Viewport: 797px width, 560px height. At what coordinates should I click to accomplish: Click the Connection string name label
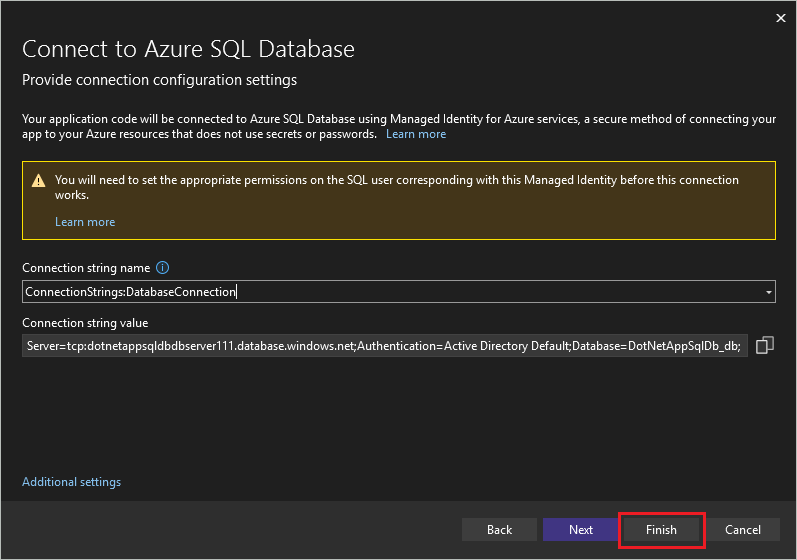(86, 268)
